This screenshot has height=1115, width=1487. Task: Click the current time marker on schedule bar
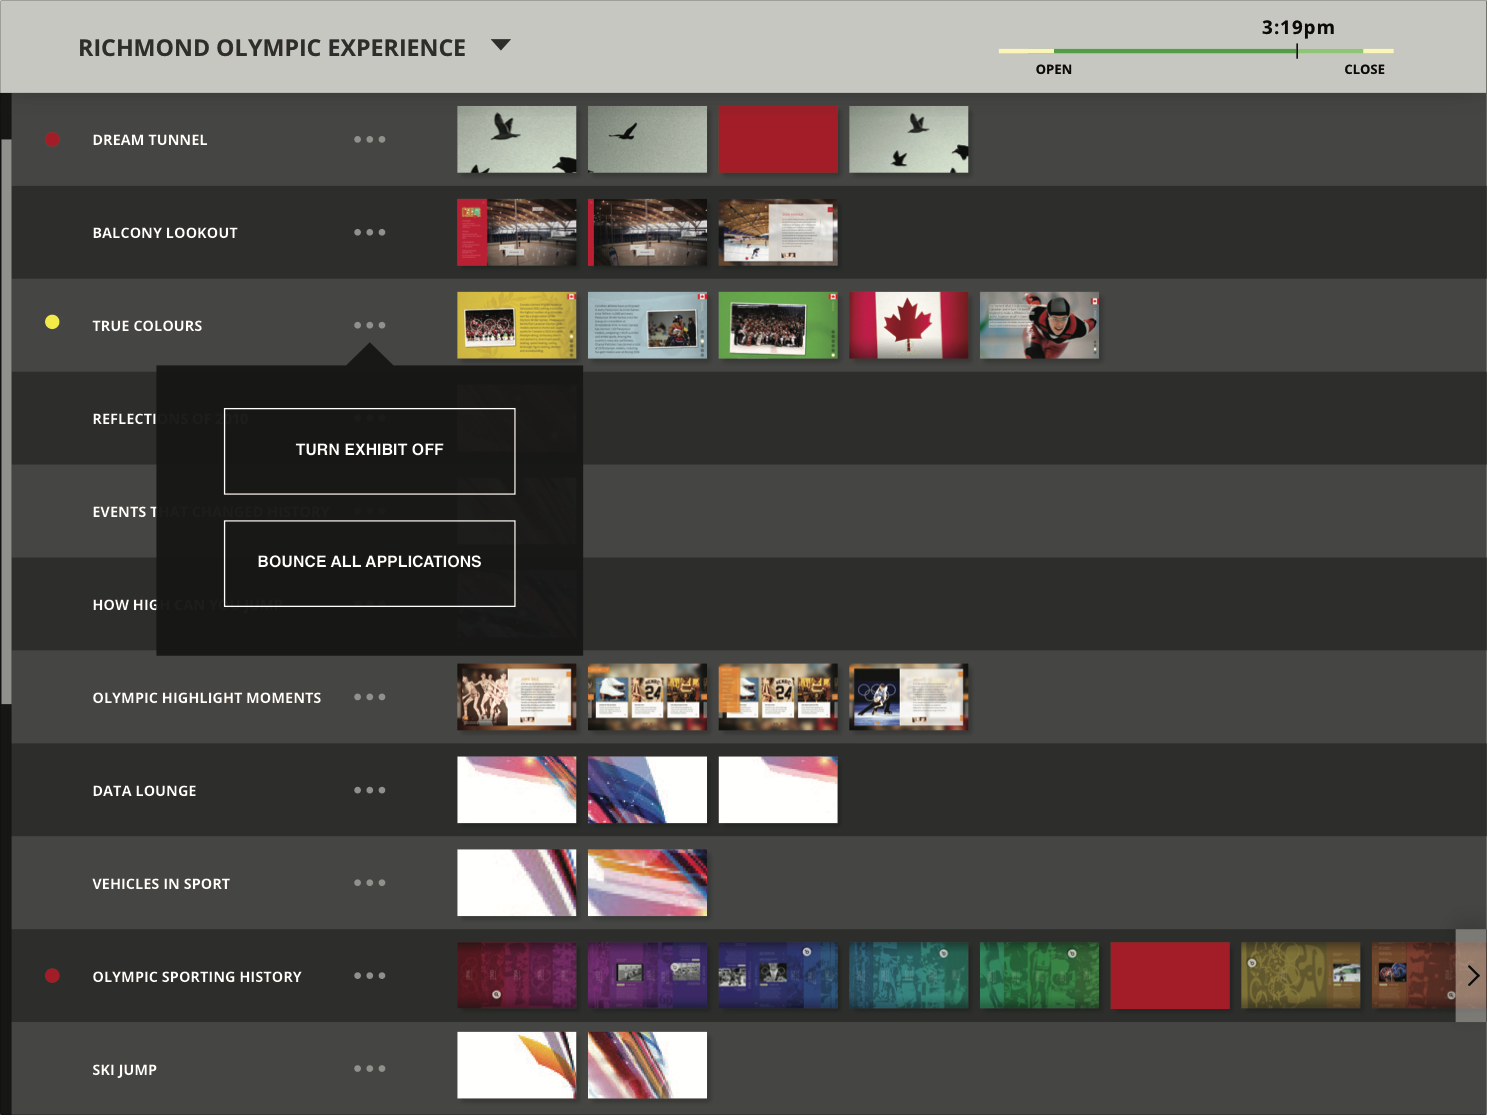click(x=1297, y=51)
